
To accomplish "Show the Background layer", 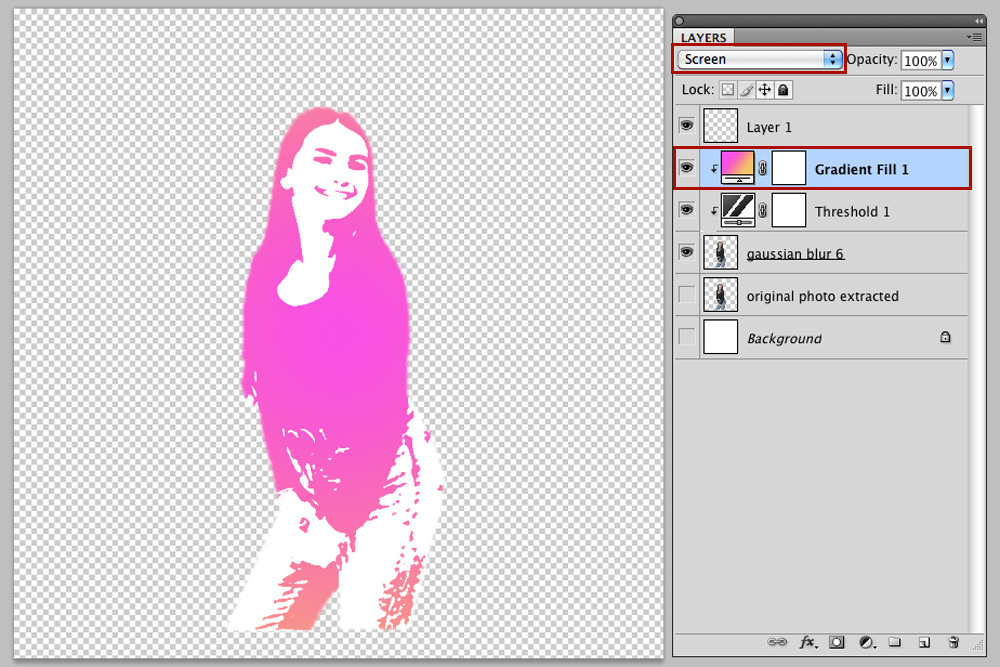I will [686, 337].
